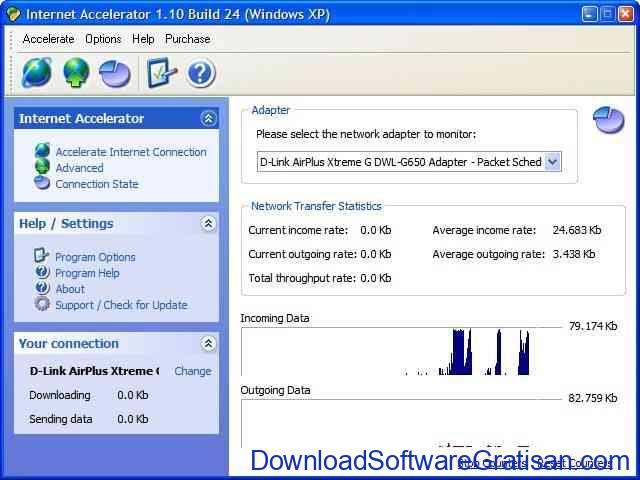Open the Options menu

click(103, 39)
